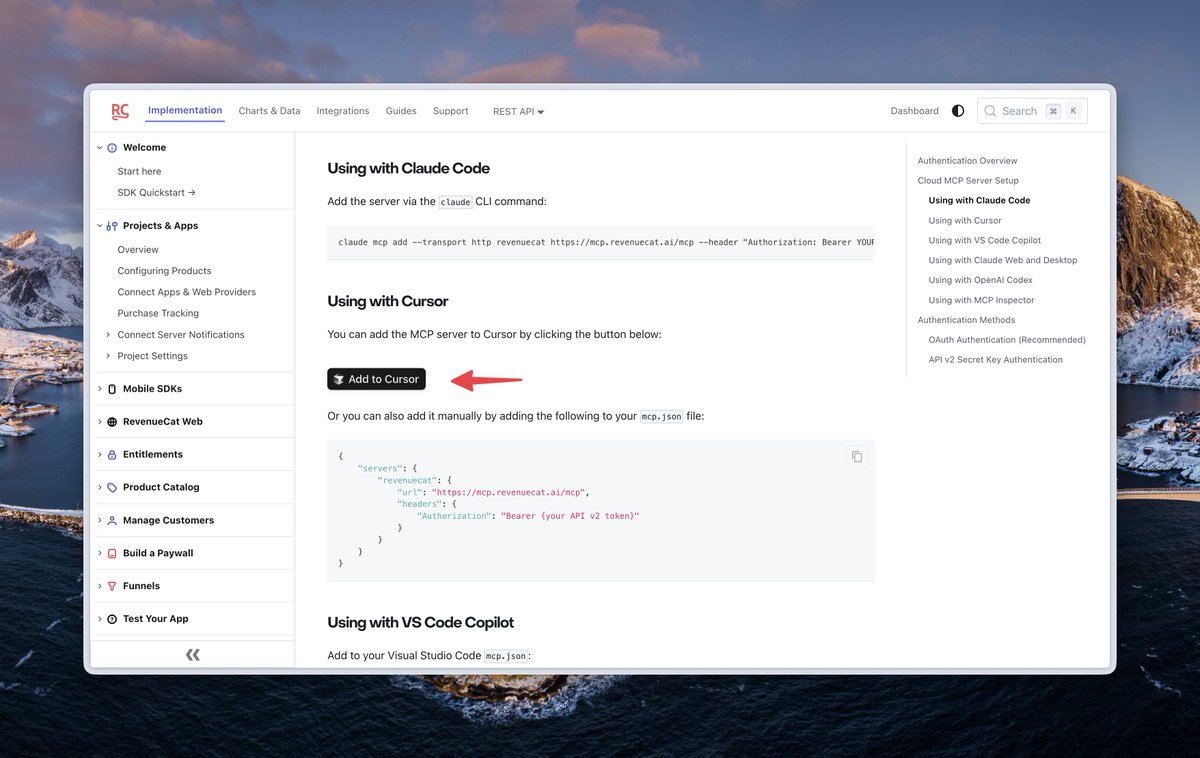Click the Entitlements lock icon
Viewport: 1200px width, 758px height.
[112, 455]
